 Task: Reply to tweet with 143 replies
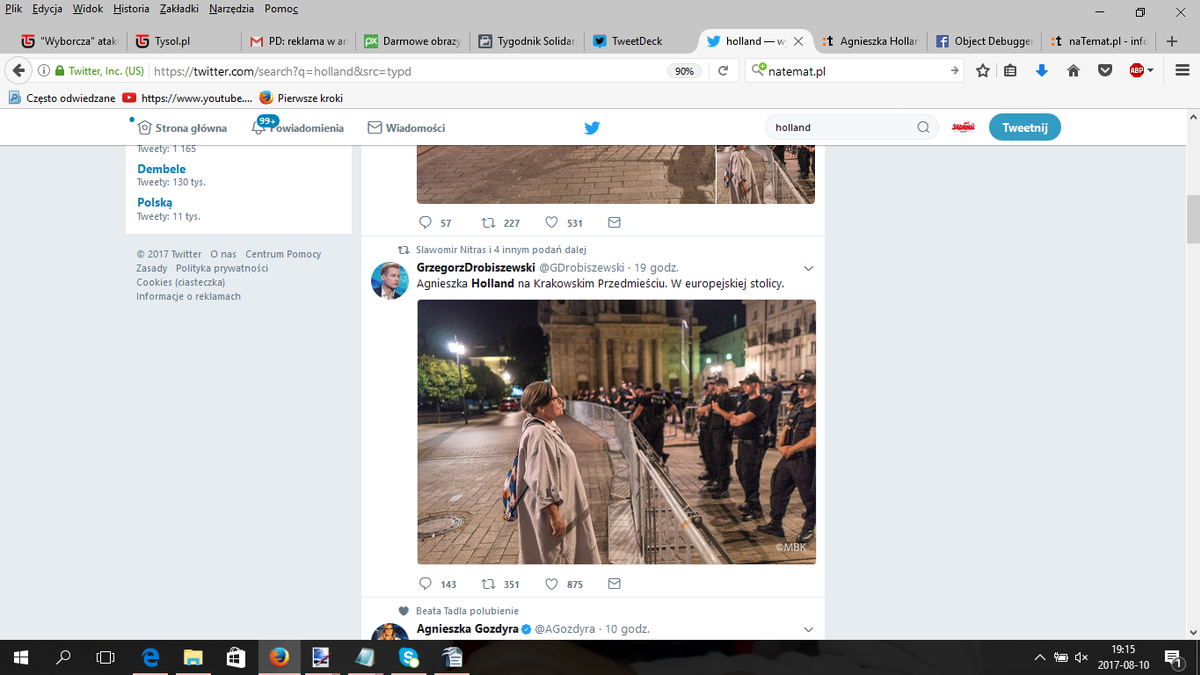click(x=425, y=584)
